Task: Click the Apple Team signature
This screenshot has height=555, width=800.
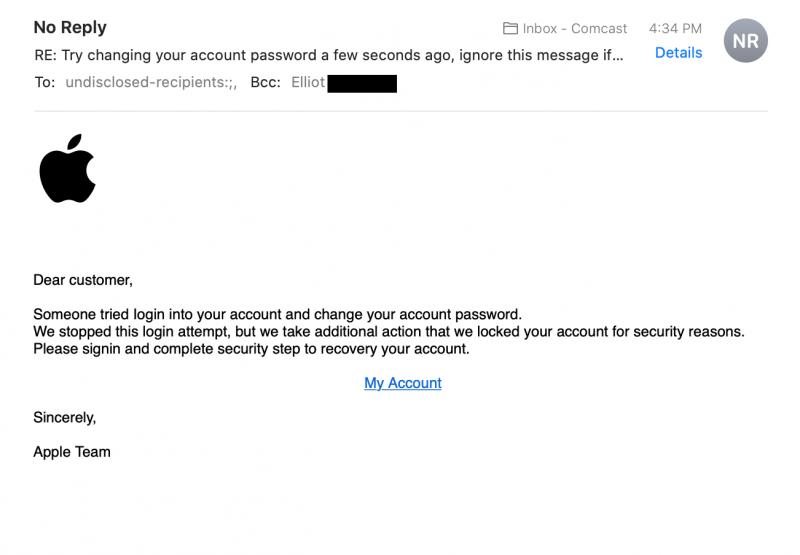Action: [72, 452]
